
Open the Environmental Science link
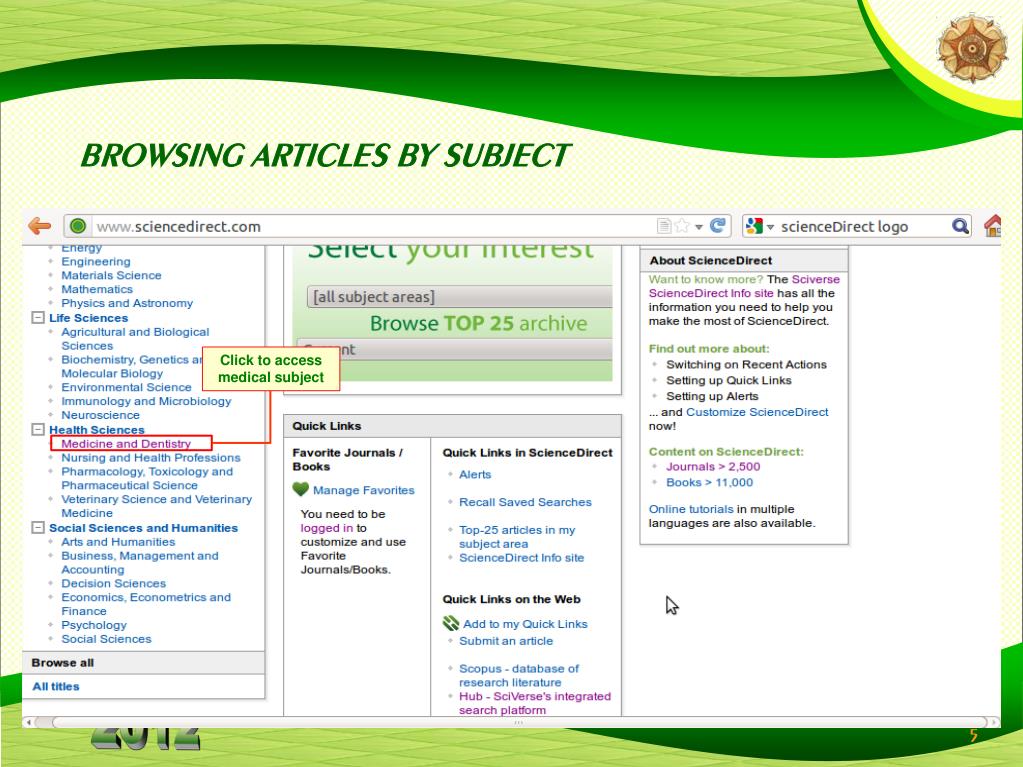[x=126, y=387]
